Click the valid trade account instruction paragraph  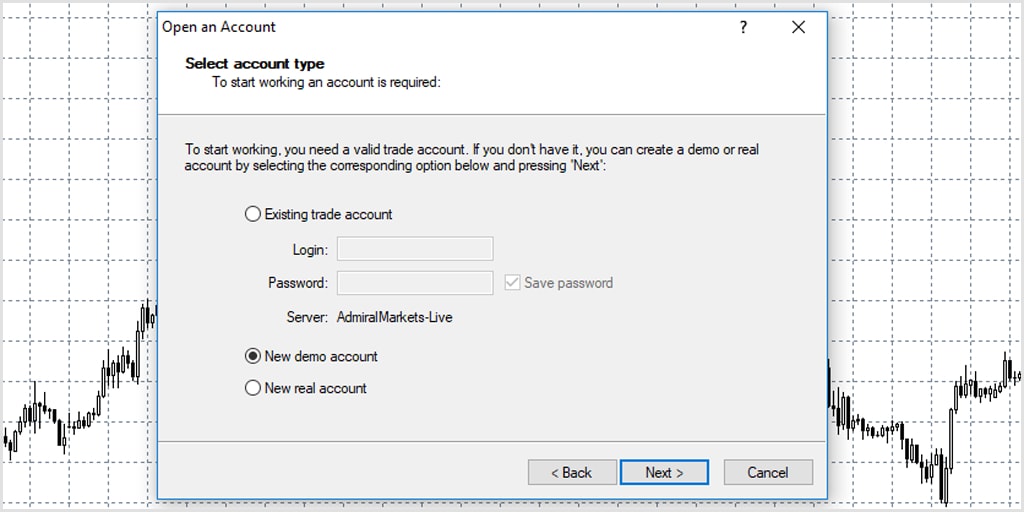click(472, 157)
